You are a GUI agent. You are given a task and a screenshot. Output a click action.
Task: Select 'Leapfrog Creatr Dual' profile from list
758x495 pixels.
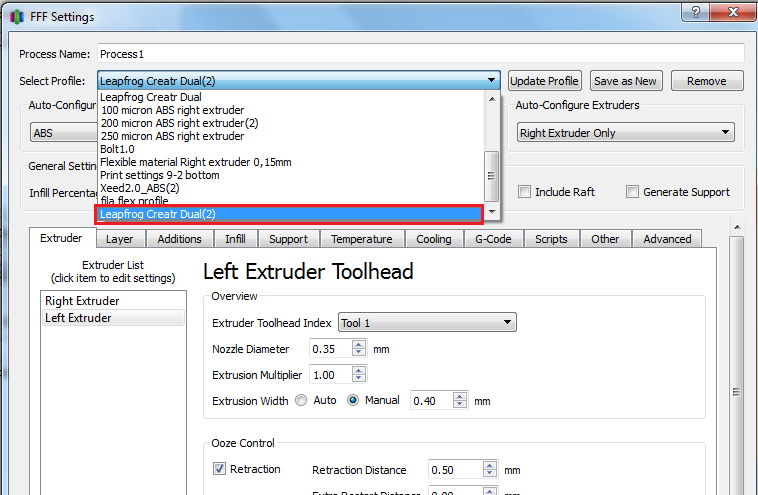pyautogui.click(x=291, y=97)
